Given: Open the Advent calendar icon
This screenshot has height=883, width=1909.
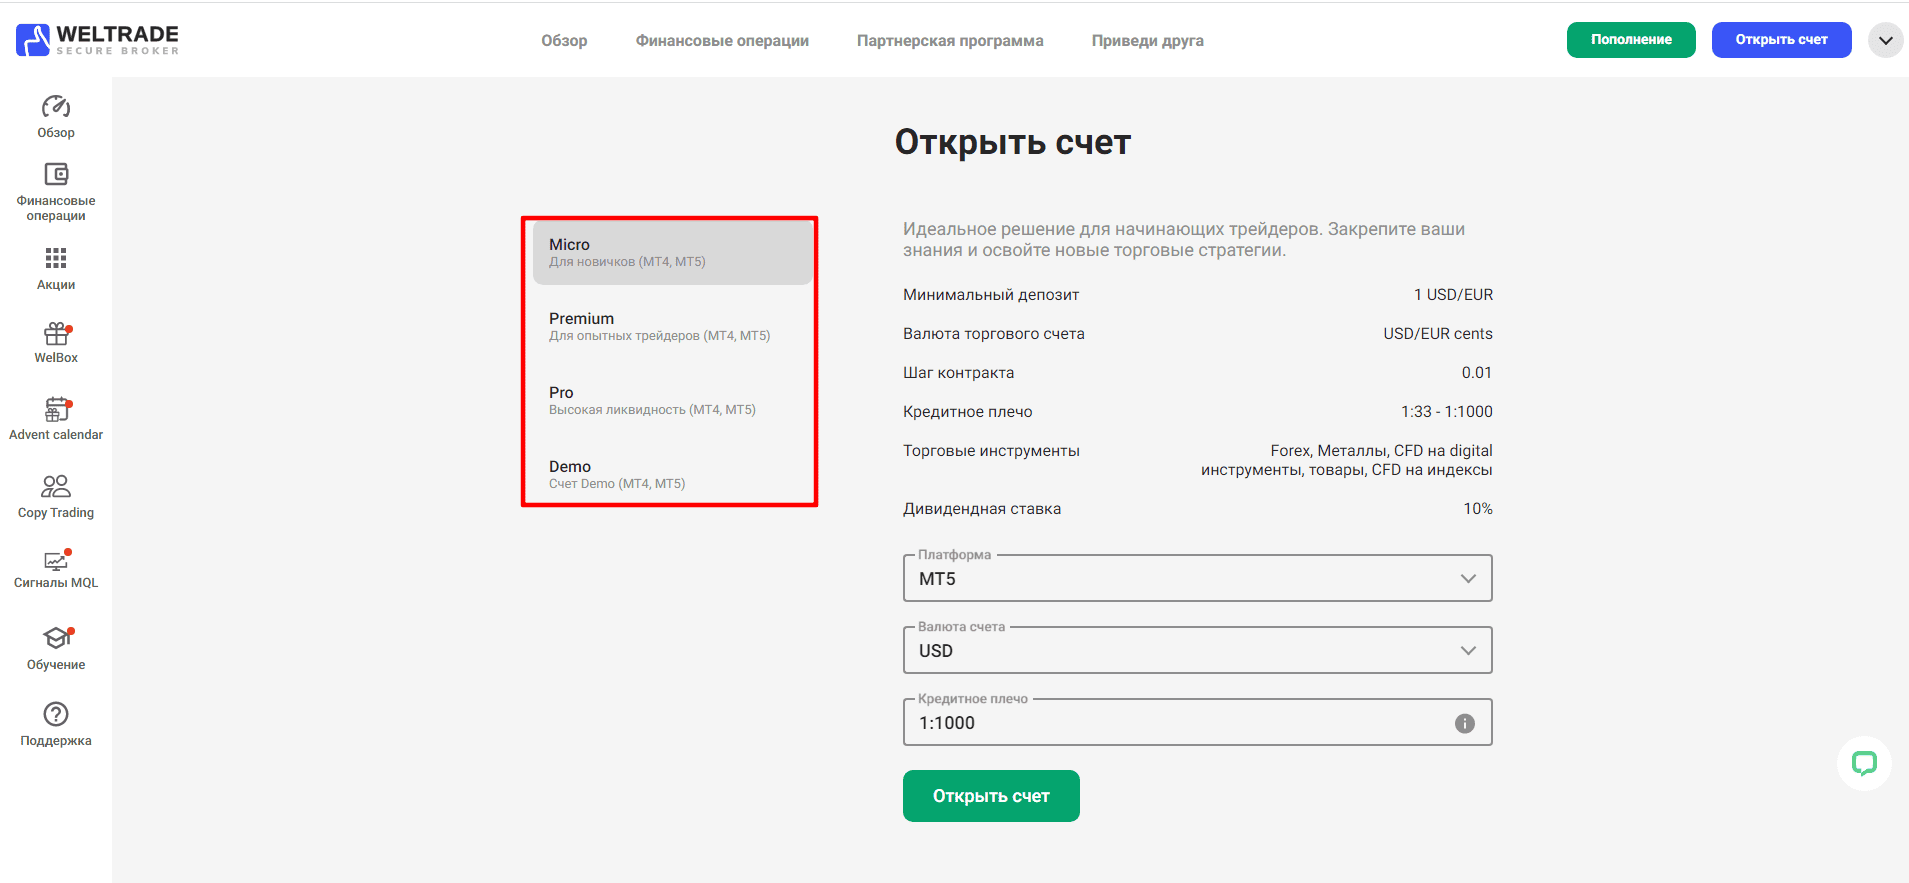Looking at the screenshot, I should point(57,409).
